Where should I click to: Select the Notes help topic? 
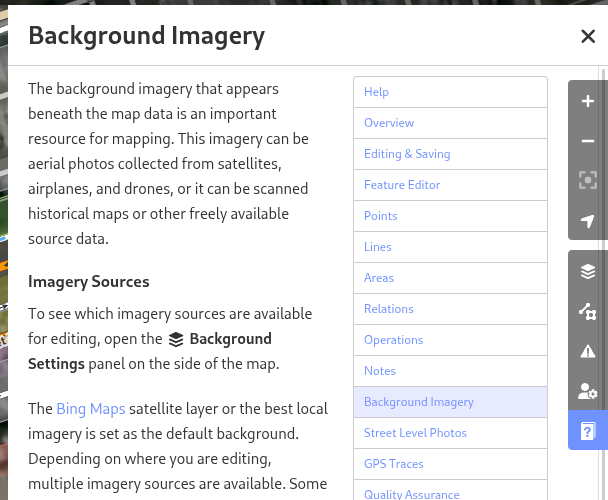450,371
